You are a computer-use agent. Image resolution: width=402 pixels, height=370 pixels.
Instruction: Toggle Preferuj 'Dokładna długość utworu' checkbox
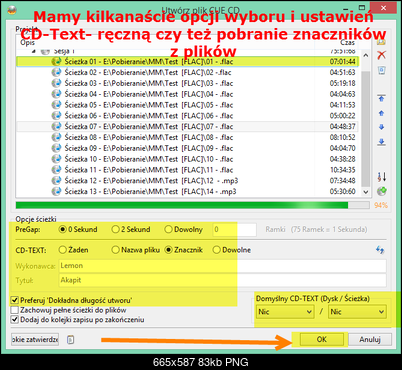[x=15, y=300]
